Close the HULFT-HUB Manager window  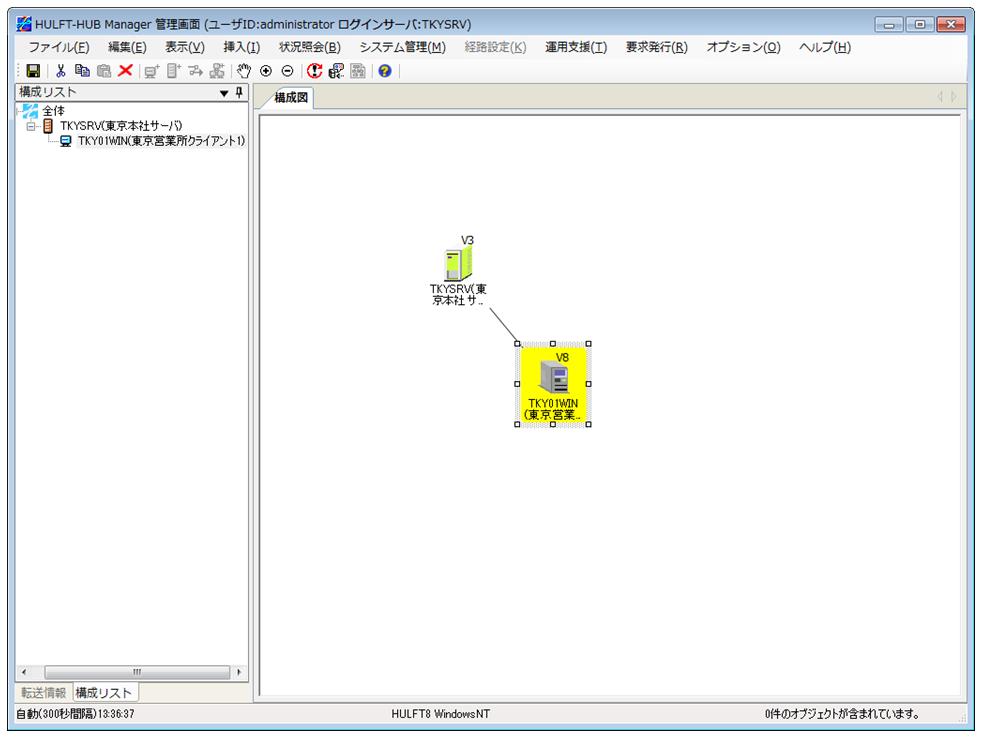[951, 24]
